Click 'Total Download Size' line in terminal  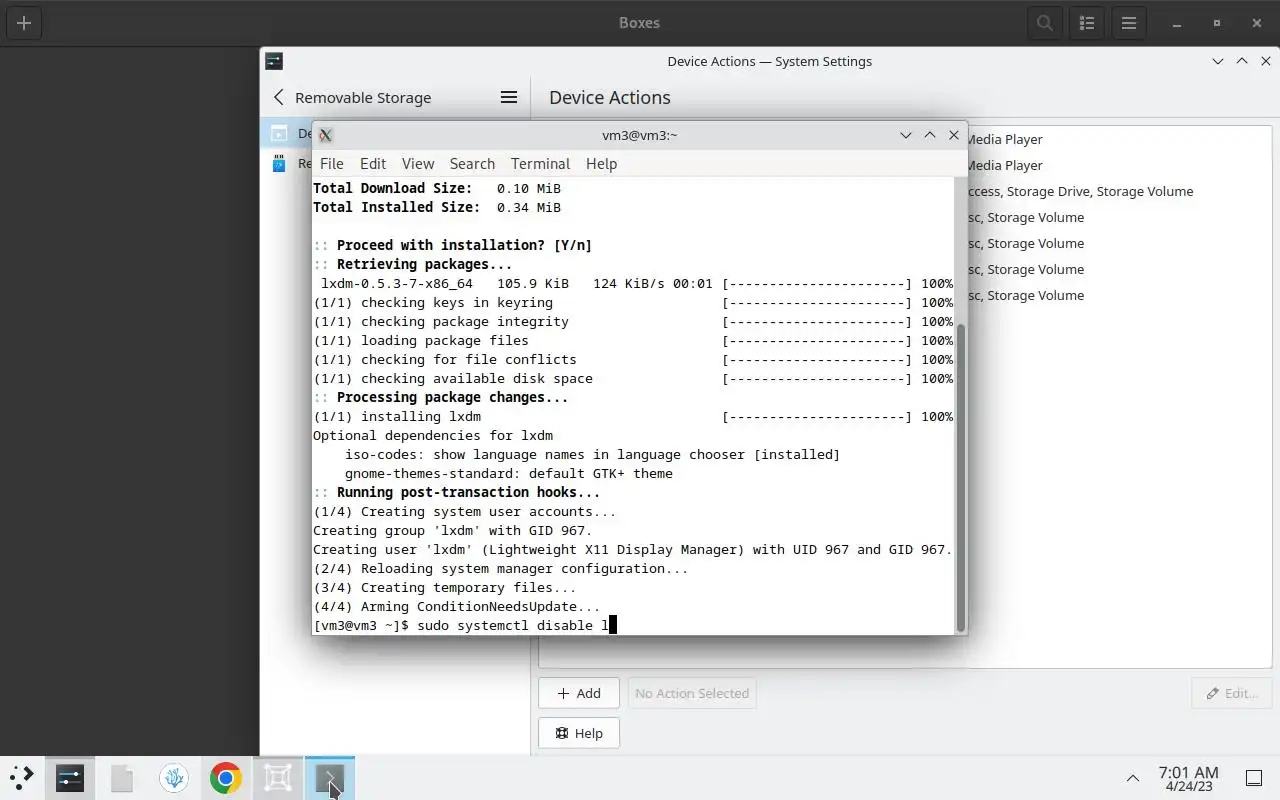click(437, 188)
